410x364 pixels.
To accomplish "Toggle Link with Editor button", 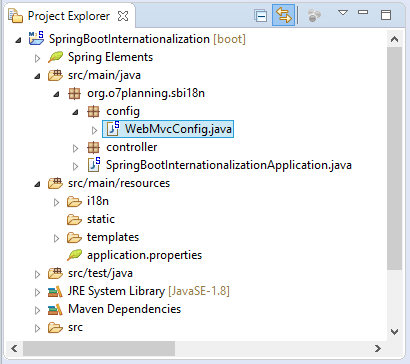I will (x=283, y=15).
